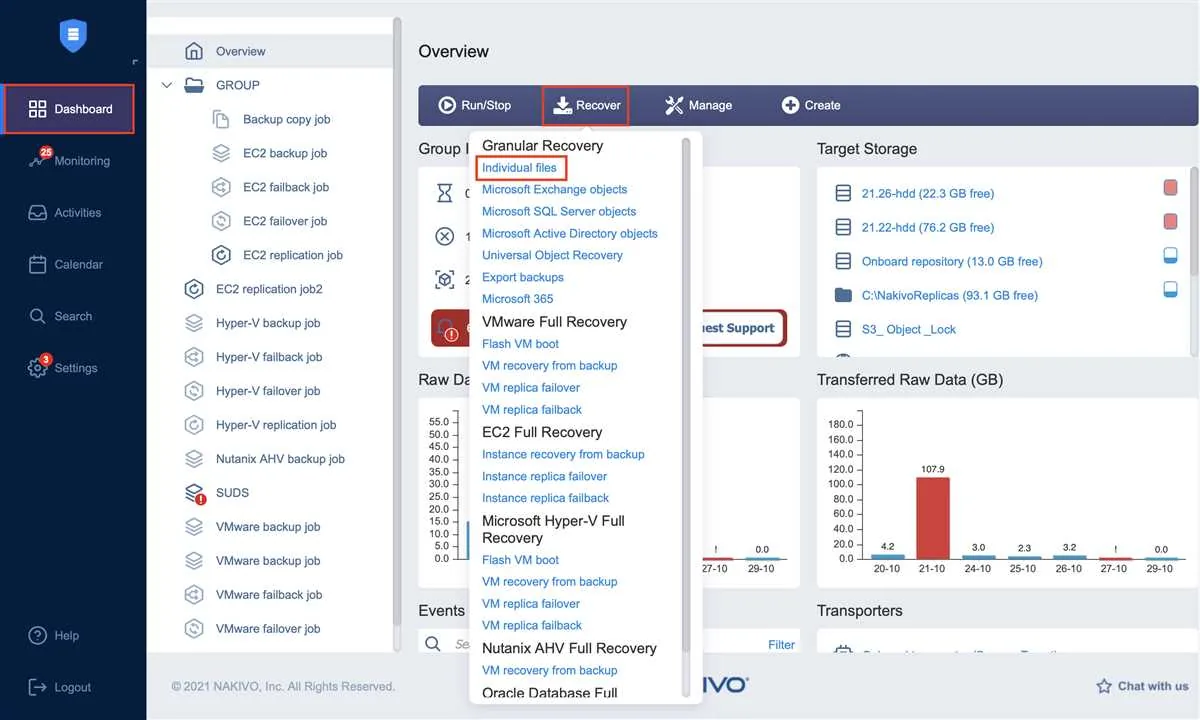Open the Search panel

point(70,315)
